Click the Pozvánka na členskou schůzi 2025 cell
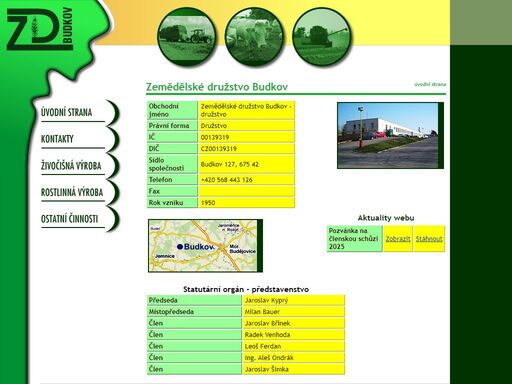This screenshot has width=512, height=384. tap(355, 239)
